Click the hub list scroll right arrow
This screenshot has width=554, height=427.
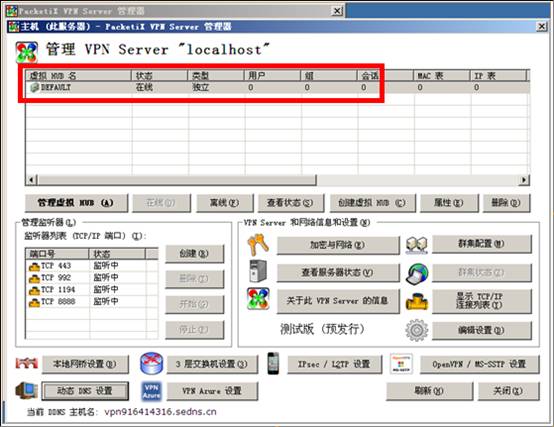pyautogui.click(x=524, y=180)
